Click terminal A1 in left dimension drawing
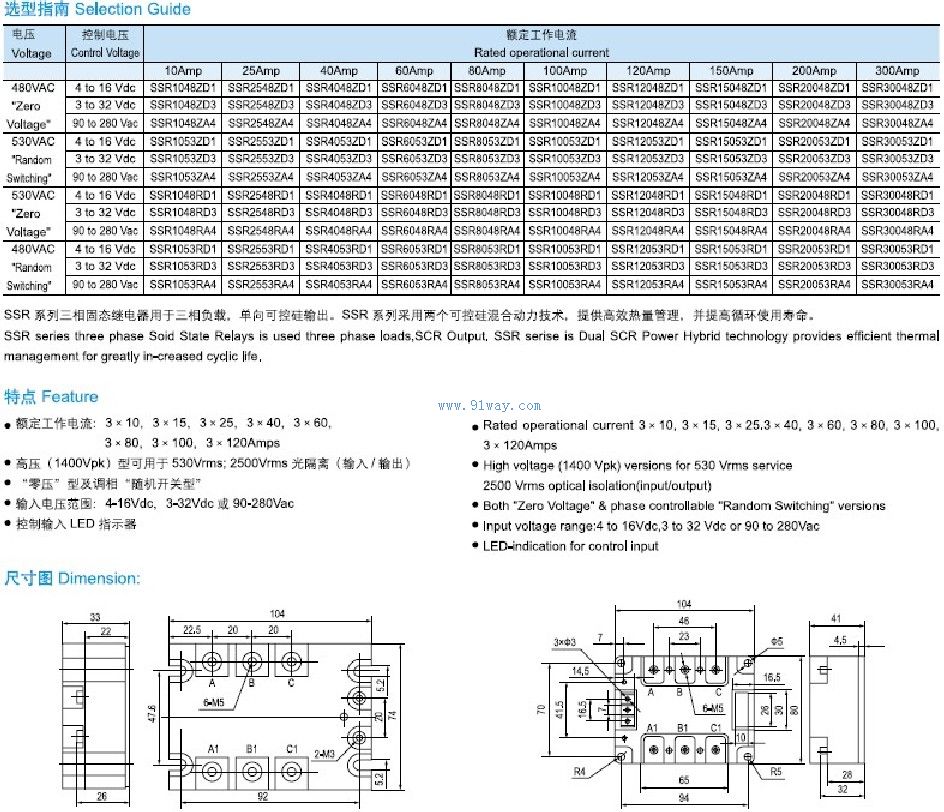 tap(213, 747)
